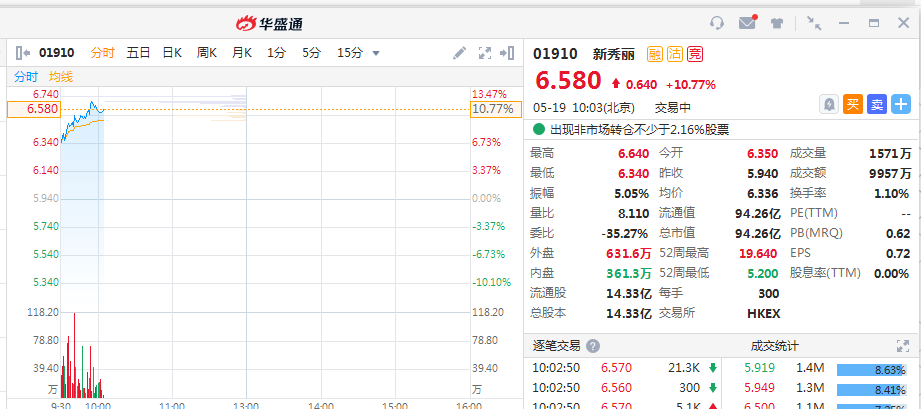Open the messages envelope icon

(748, 23)
